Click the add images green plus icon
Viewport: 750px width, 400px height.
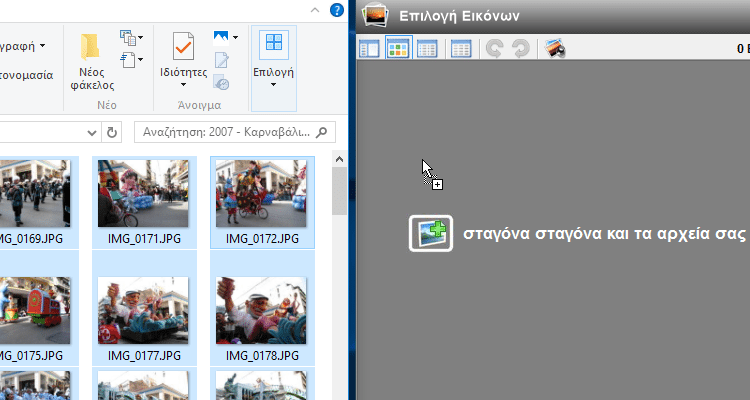pos(430,233)
